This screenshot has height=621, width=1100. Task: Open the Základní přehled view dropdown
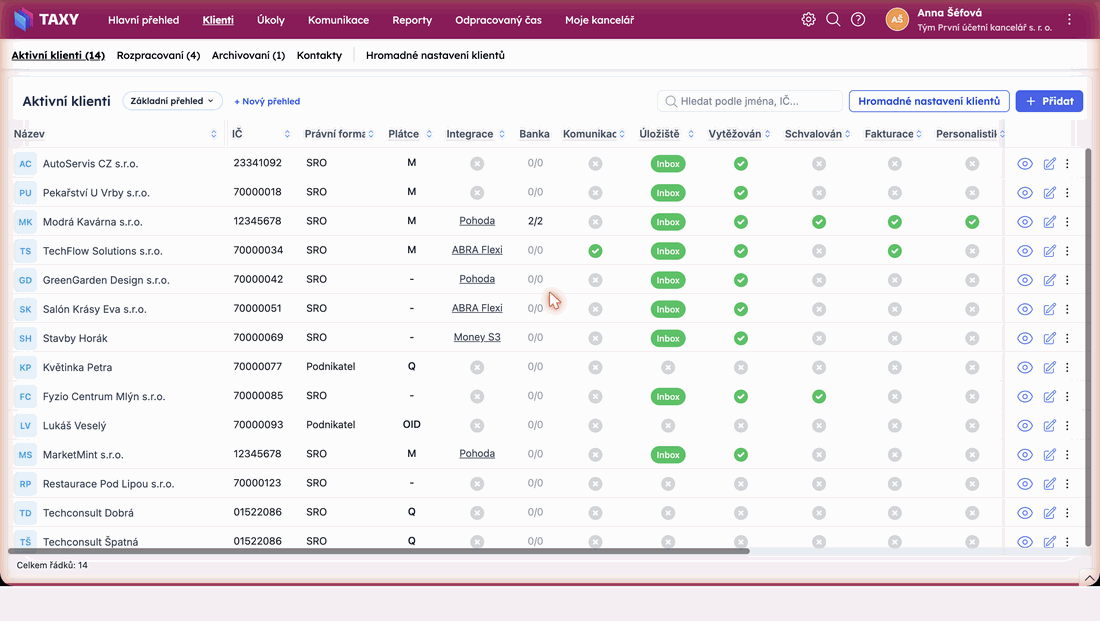(172, 101)
